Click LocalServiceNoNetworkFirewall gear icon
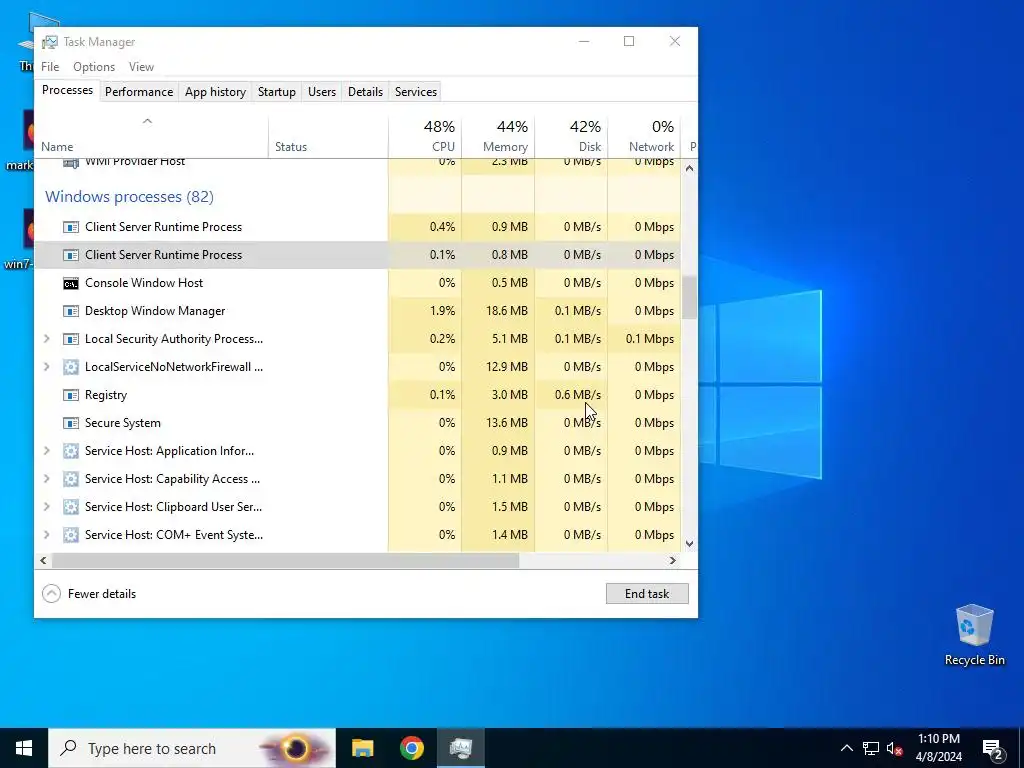 [71, 367]
